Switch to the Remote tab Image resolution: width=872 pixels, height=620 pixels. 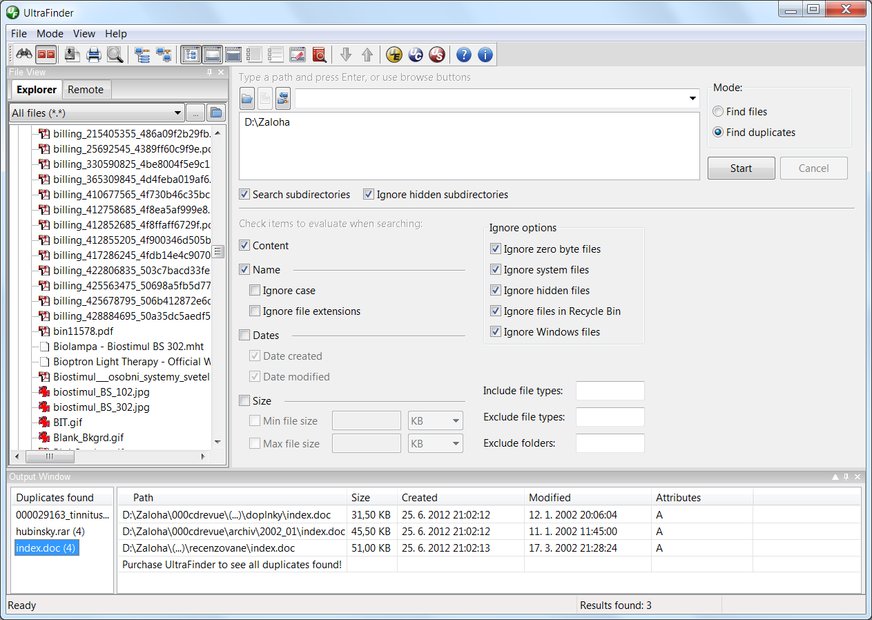(x=85, y=90)
